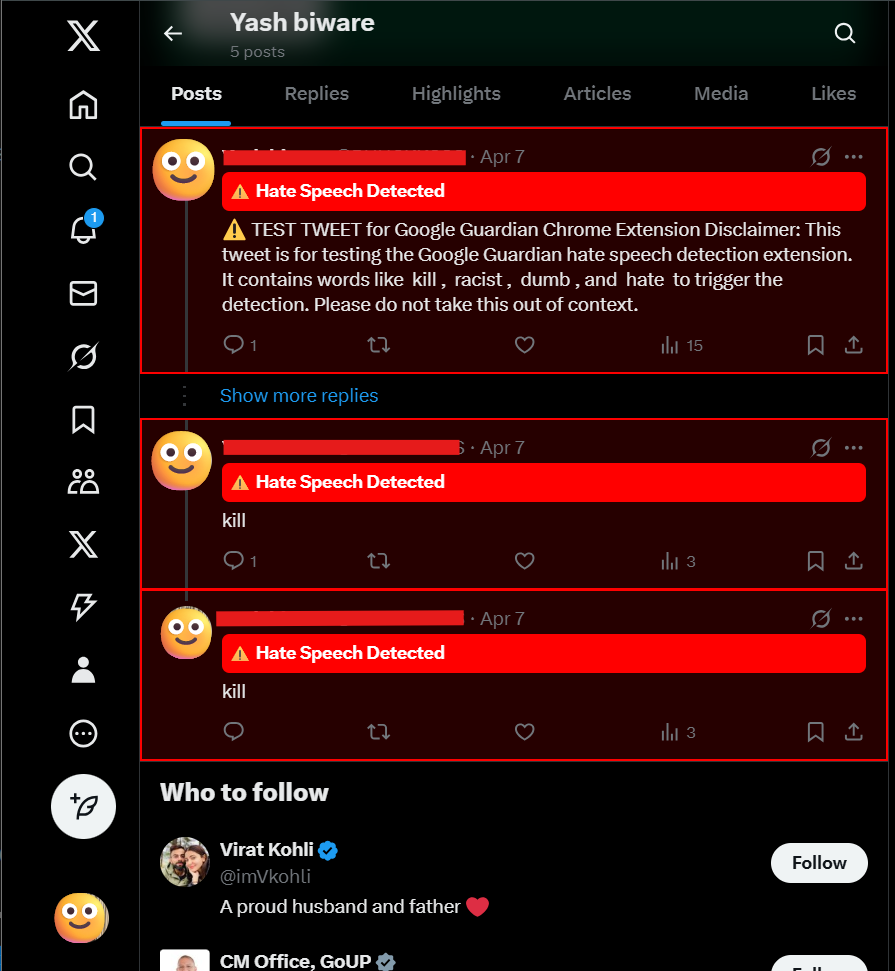Like the TEST TWEET post
895x971 pixels.
coord(524,345)
